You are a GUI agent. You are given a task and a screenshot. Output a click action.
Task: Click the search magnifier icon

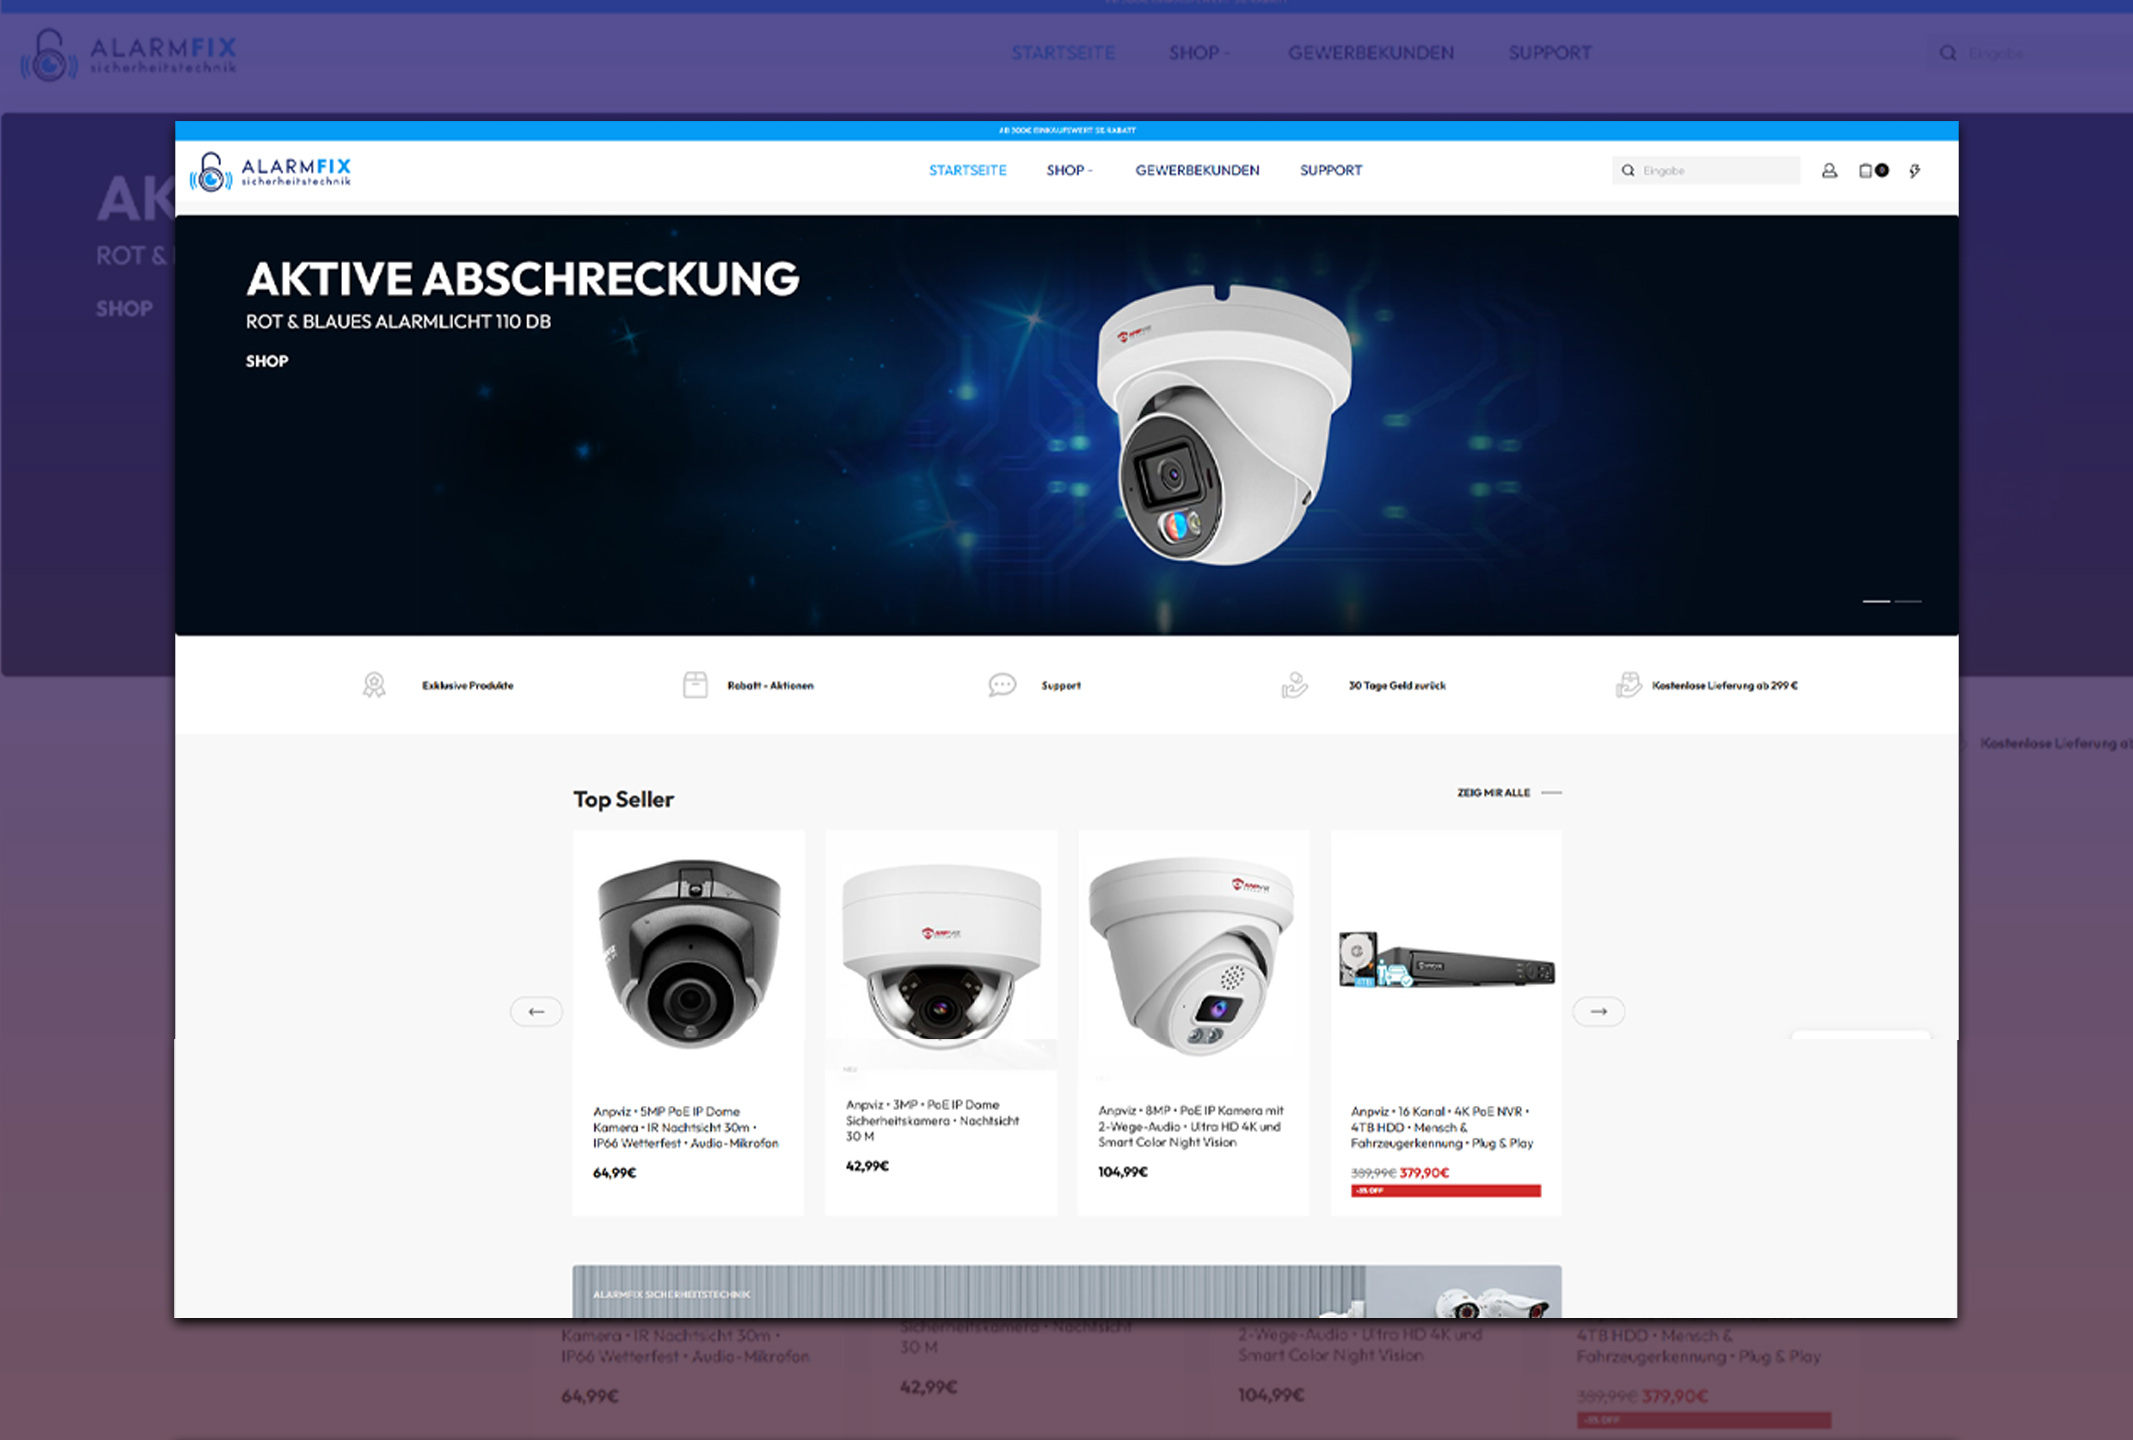pyautogui.click(x=1628, y=171)
